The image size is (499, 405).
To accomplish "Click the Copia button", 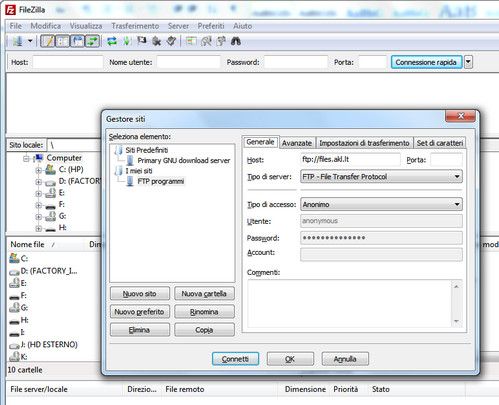I will point(204,330).
